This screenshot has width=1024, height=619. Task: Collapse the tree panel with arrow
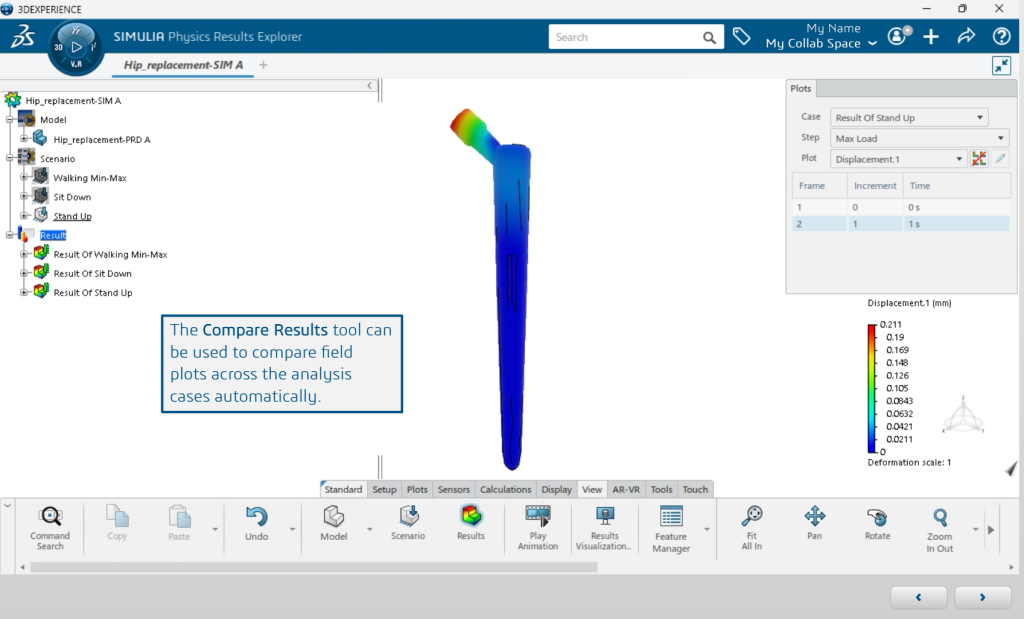(370, 86)
